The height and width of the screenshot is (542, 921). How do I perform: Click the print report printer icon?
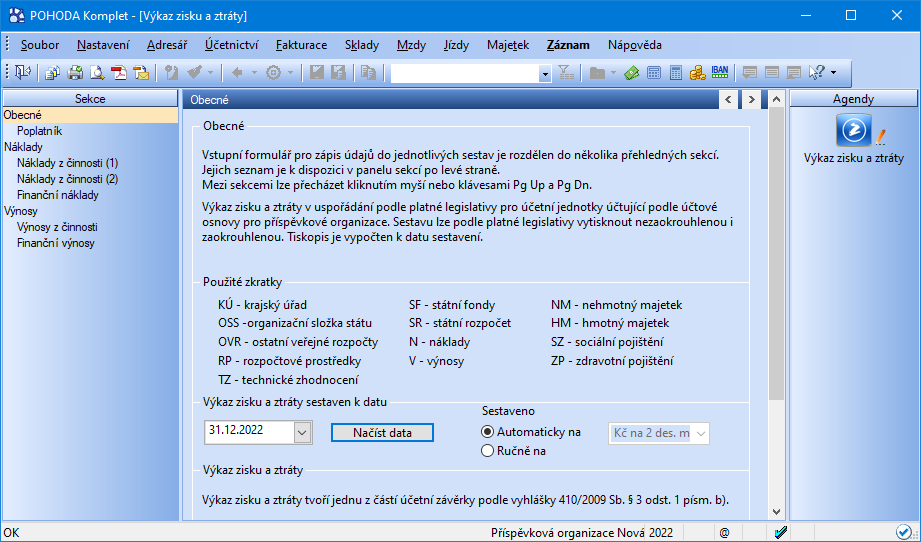click(x=75, y=73)
